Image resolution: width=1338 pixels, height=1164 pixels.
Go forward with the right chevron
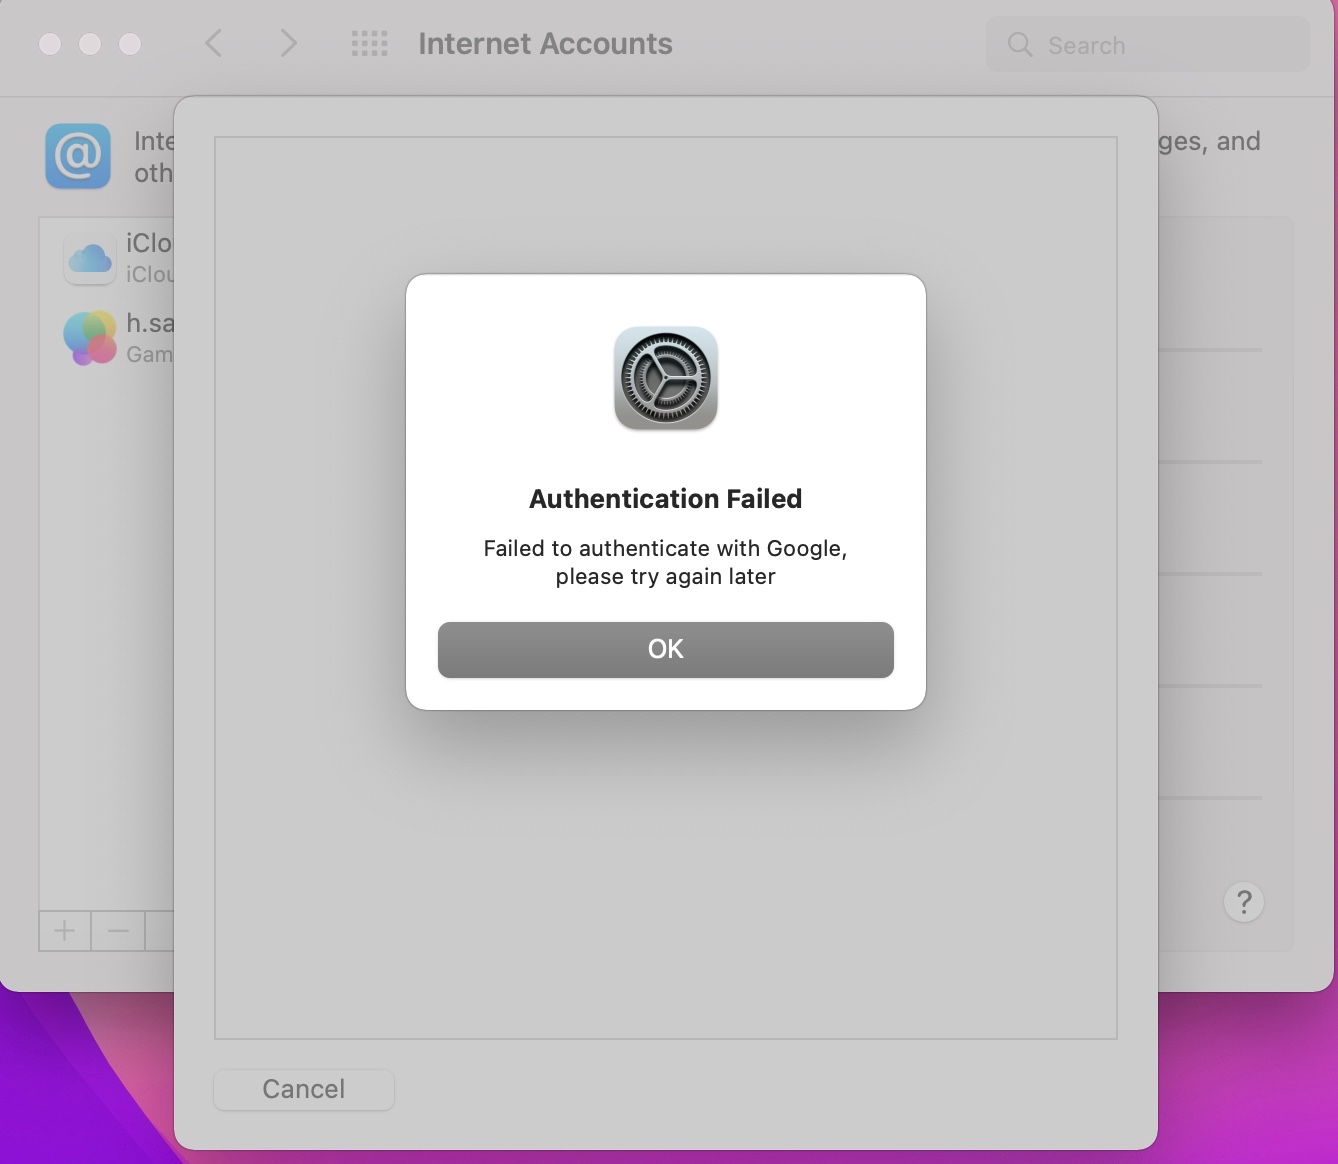pyautogui.click(x=288, y=43)
